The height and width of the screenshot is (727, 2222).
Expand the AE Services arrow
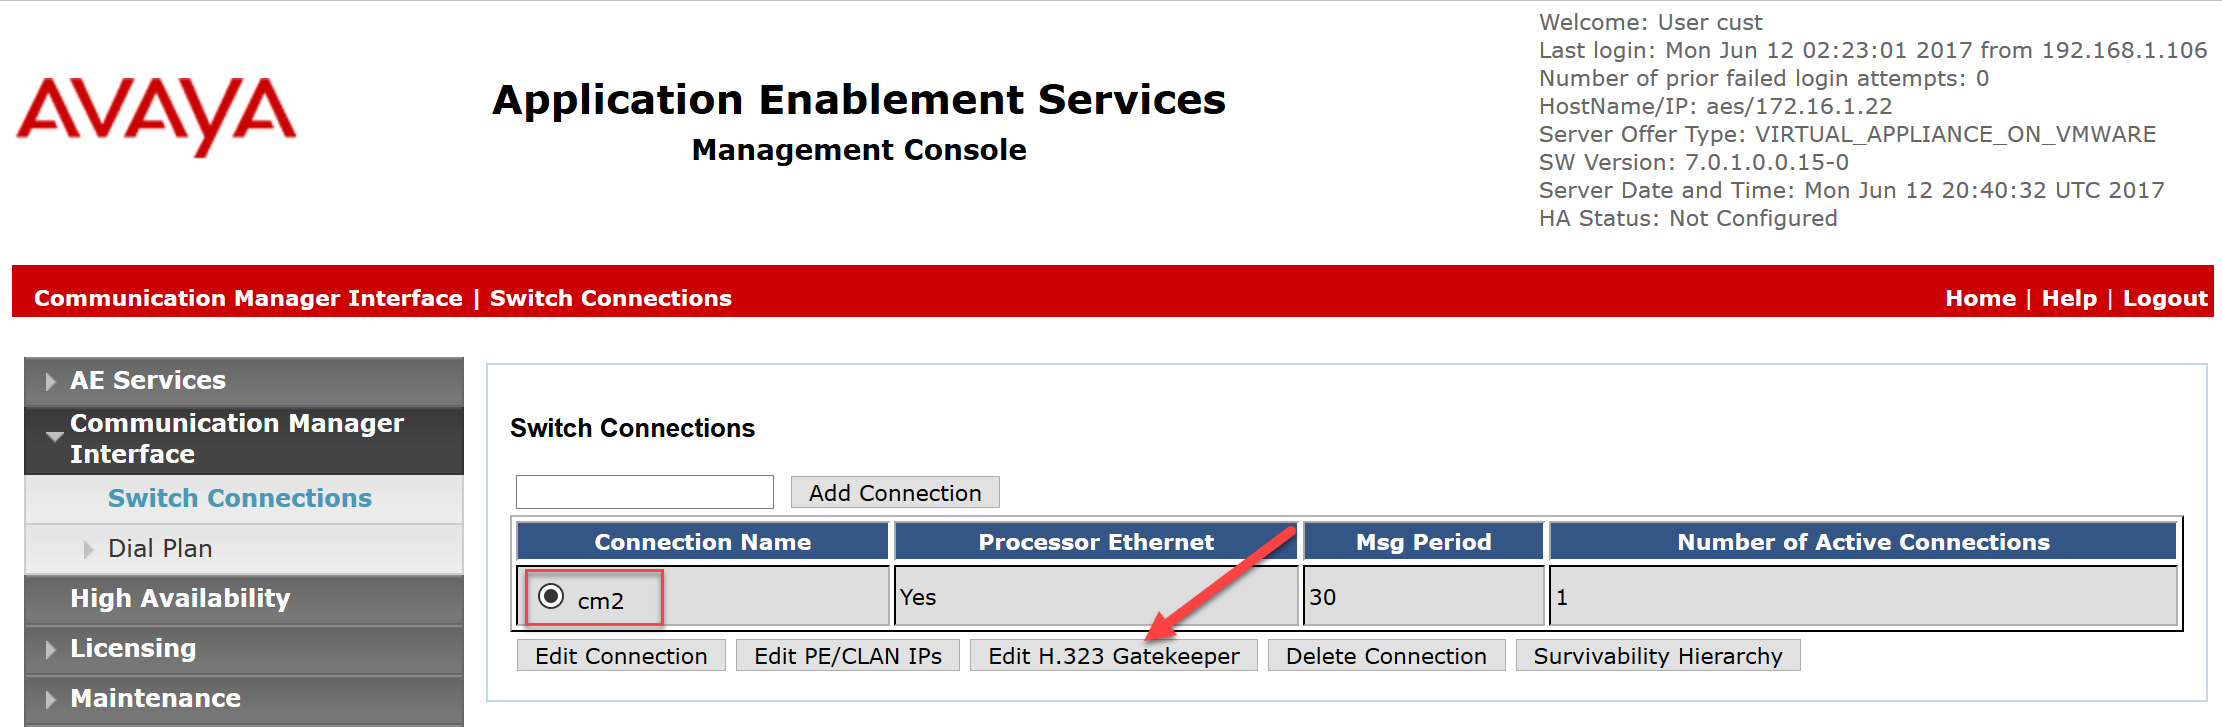(50, 382)
